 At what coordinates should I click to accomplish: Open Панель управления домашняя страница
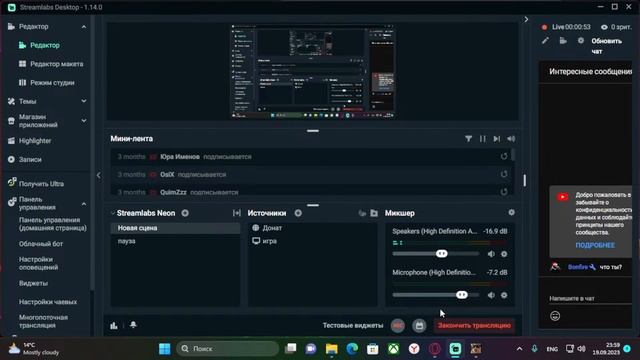[x=53, y=224]
